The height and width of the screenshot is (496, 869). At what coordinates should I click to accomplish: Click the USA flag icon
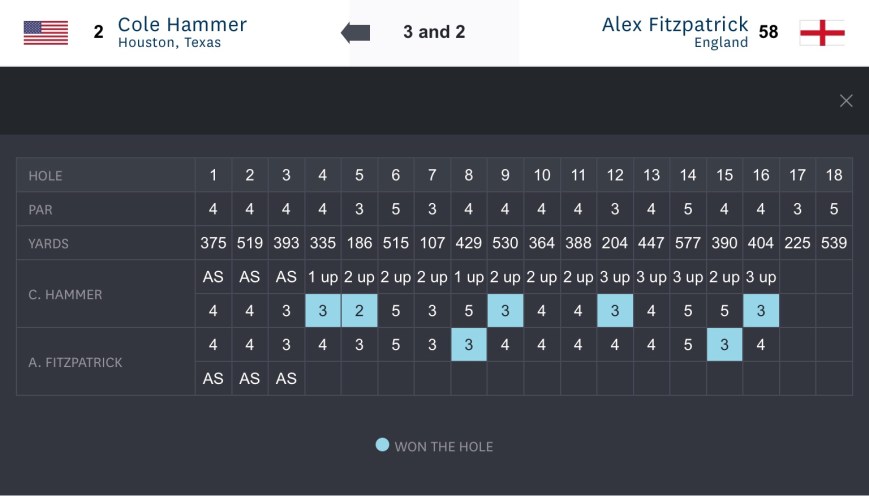46,32
